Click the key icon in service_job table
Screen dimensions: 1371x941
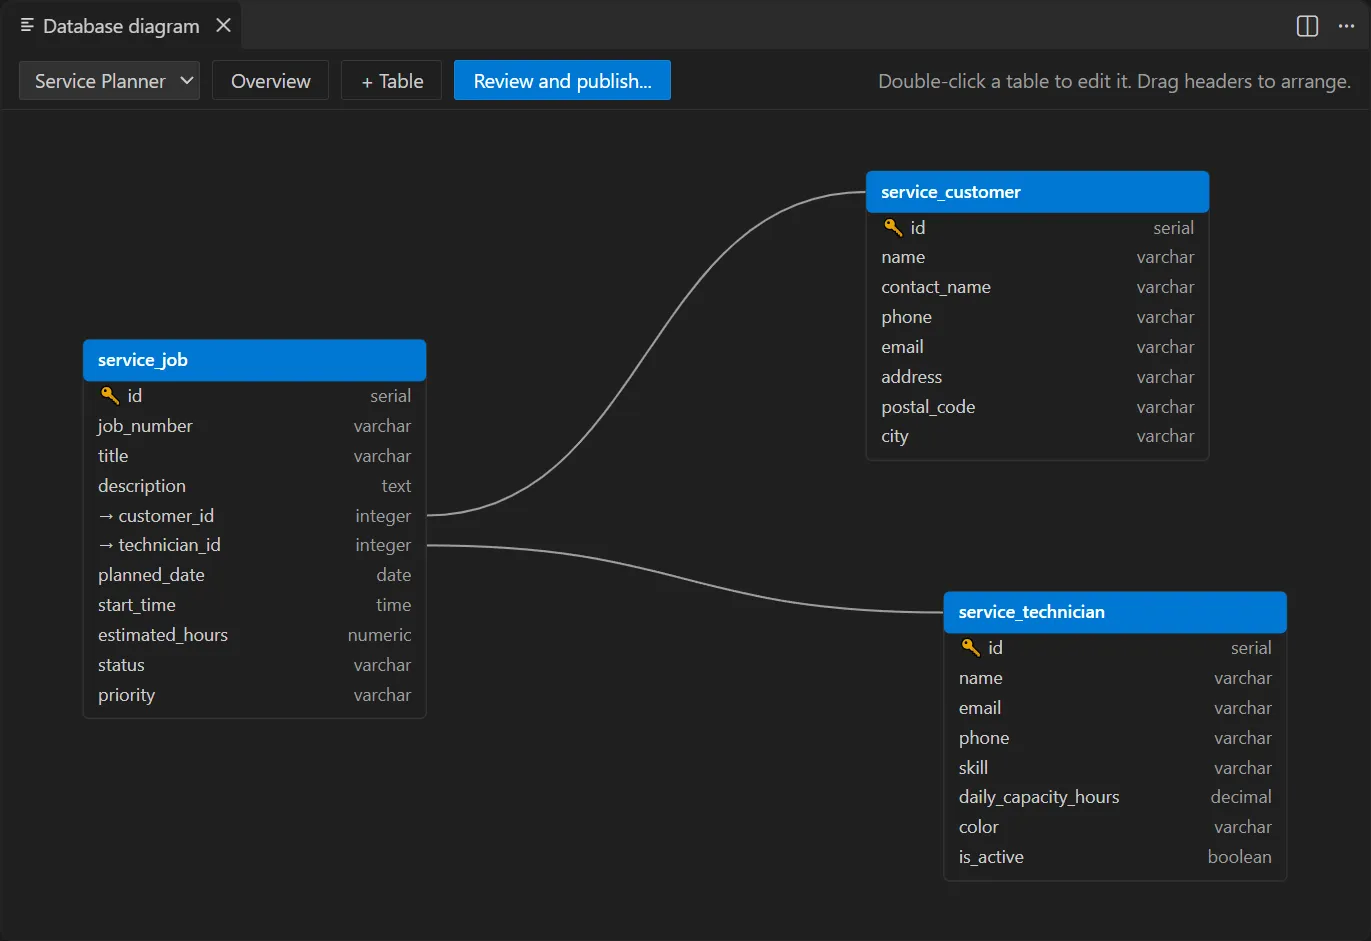(110, 396)
